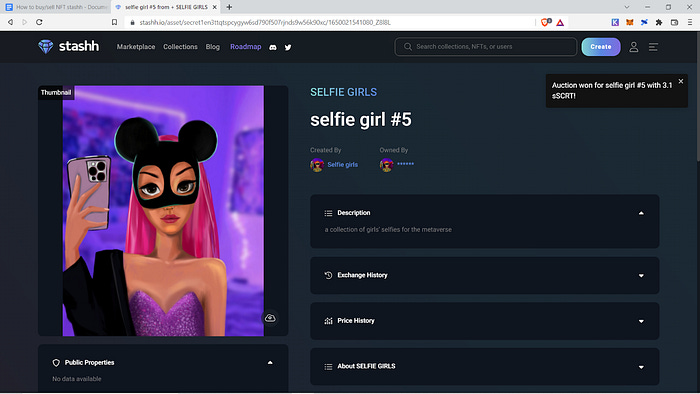The height and width of the screenshot is (394, 700).
Task: Reload the page with refresh icon
Action: coord(39,22)
